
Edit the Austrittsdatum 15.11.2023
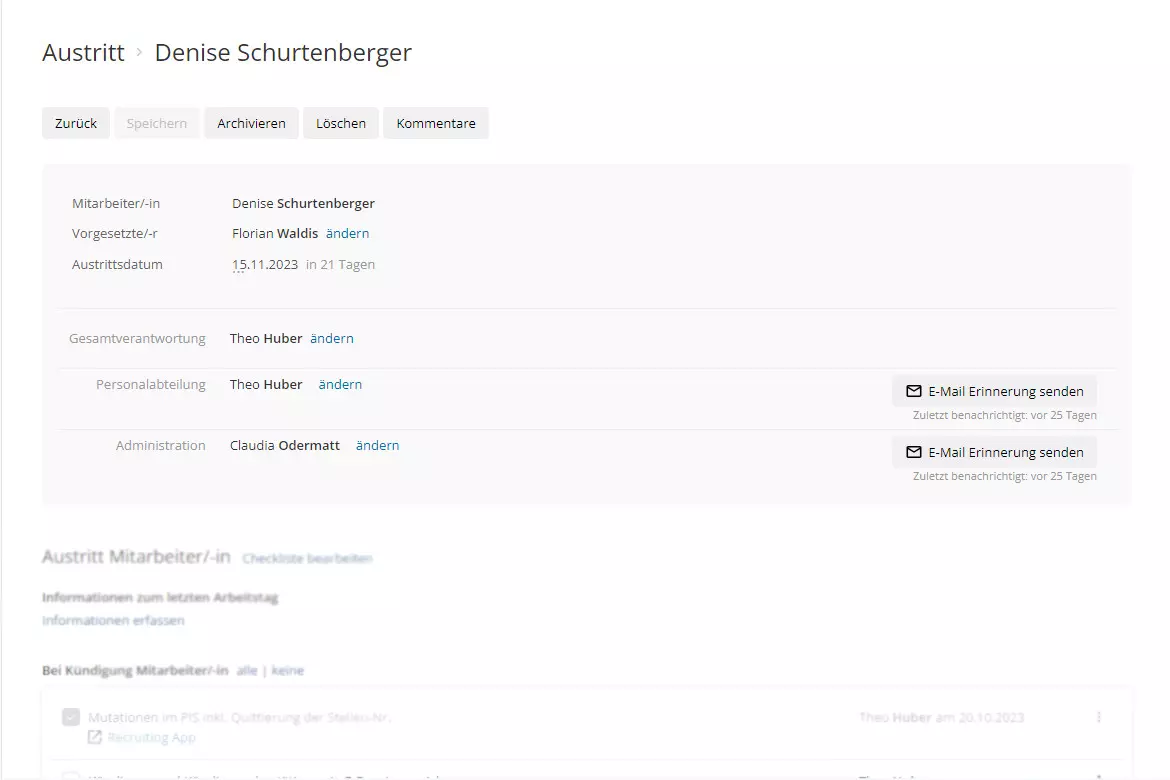pyautogui.click(x=265, y=265)
